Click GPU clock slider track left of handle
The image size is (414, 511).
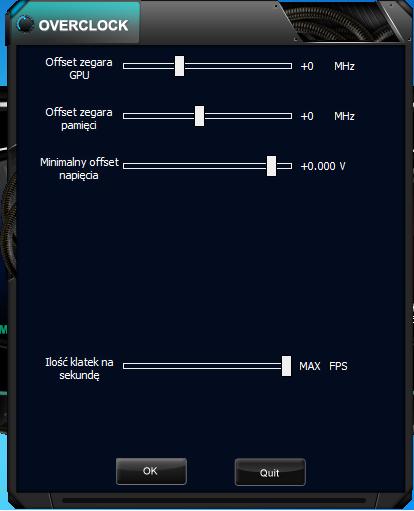[149, 66]
